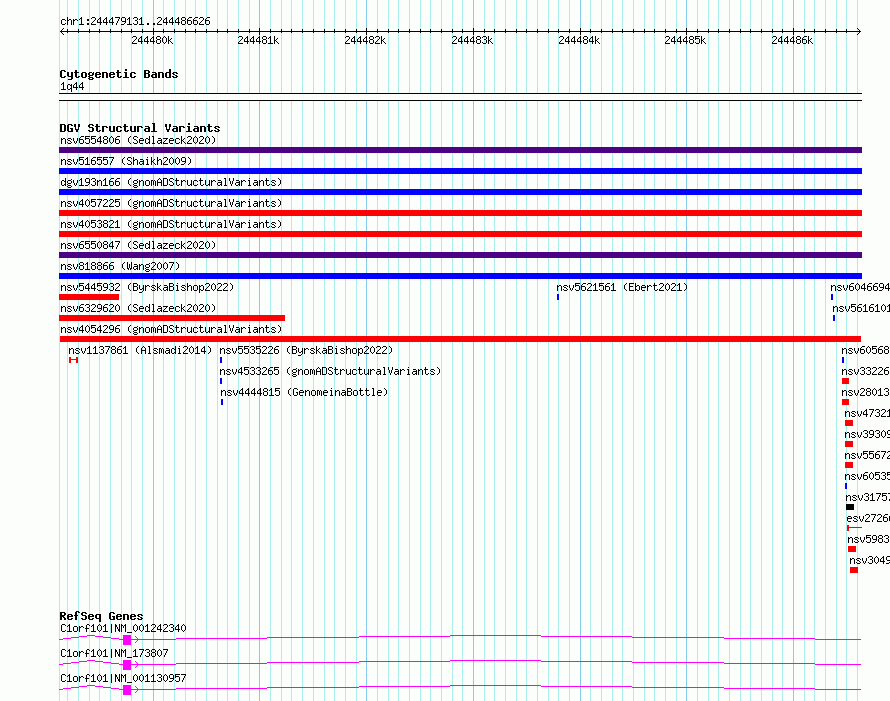
Task: Click the magenta exon box of NM_001242340
Action: pyautogui.click(x=127, y=640)
